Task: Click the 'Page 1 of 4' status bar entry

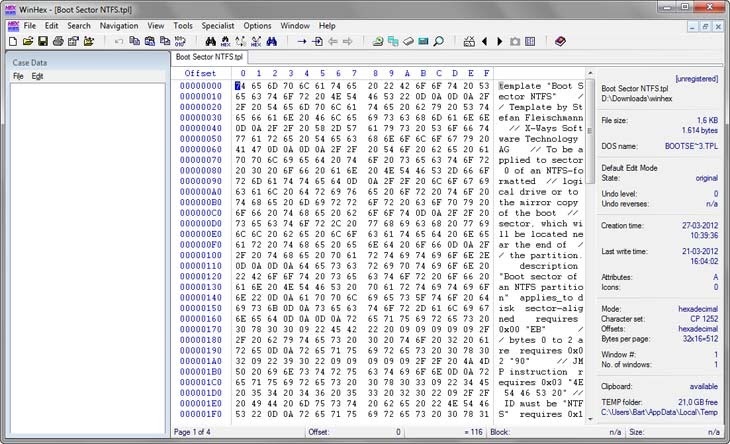Action: (192, 432)
